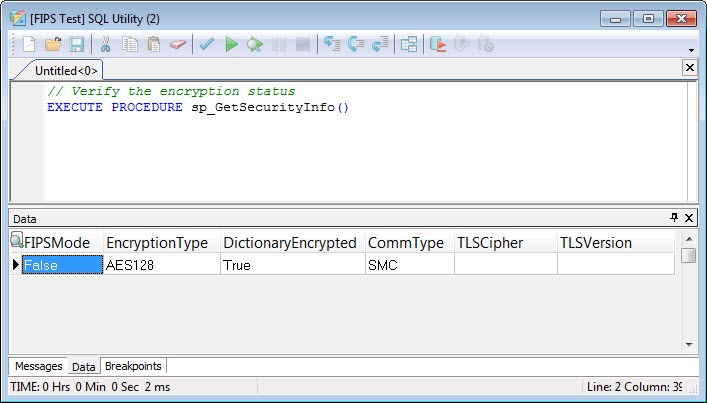Select the True cell under DictionaryEncrypted

[x=293, y=265]
